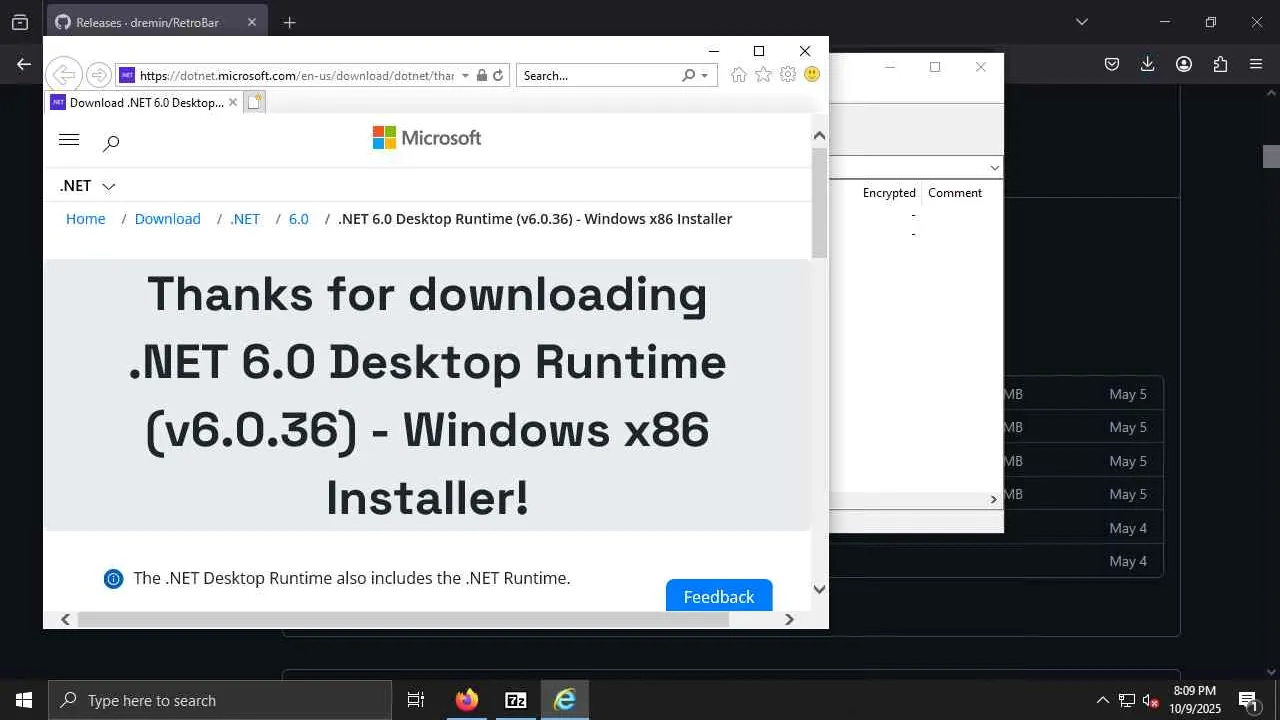This screenshot has width=1280, height=720.
Task: Click the search icon on the Microsoft page
Action: point(111,143)
